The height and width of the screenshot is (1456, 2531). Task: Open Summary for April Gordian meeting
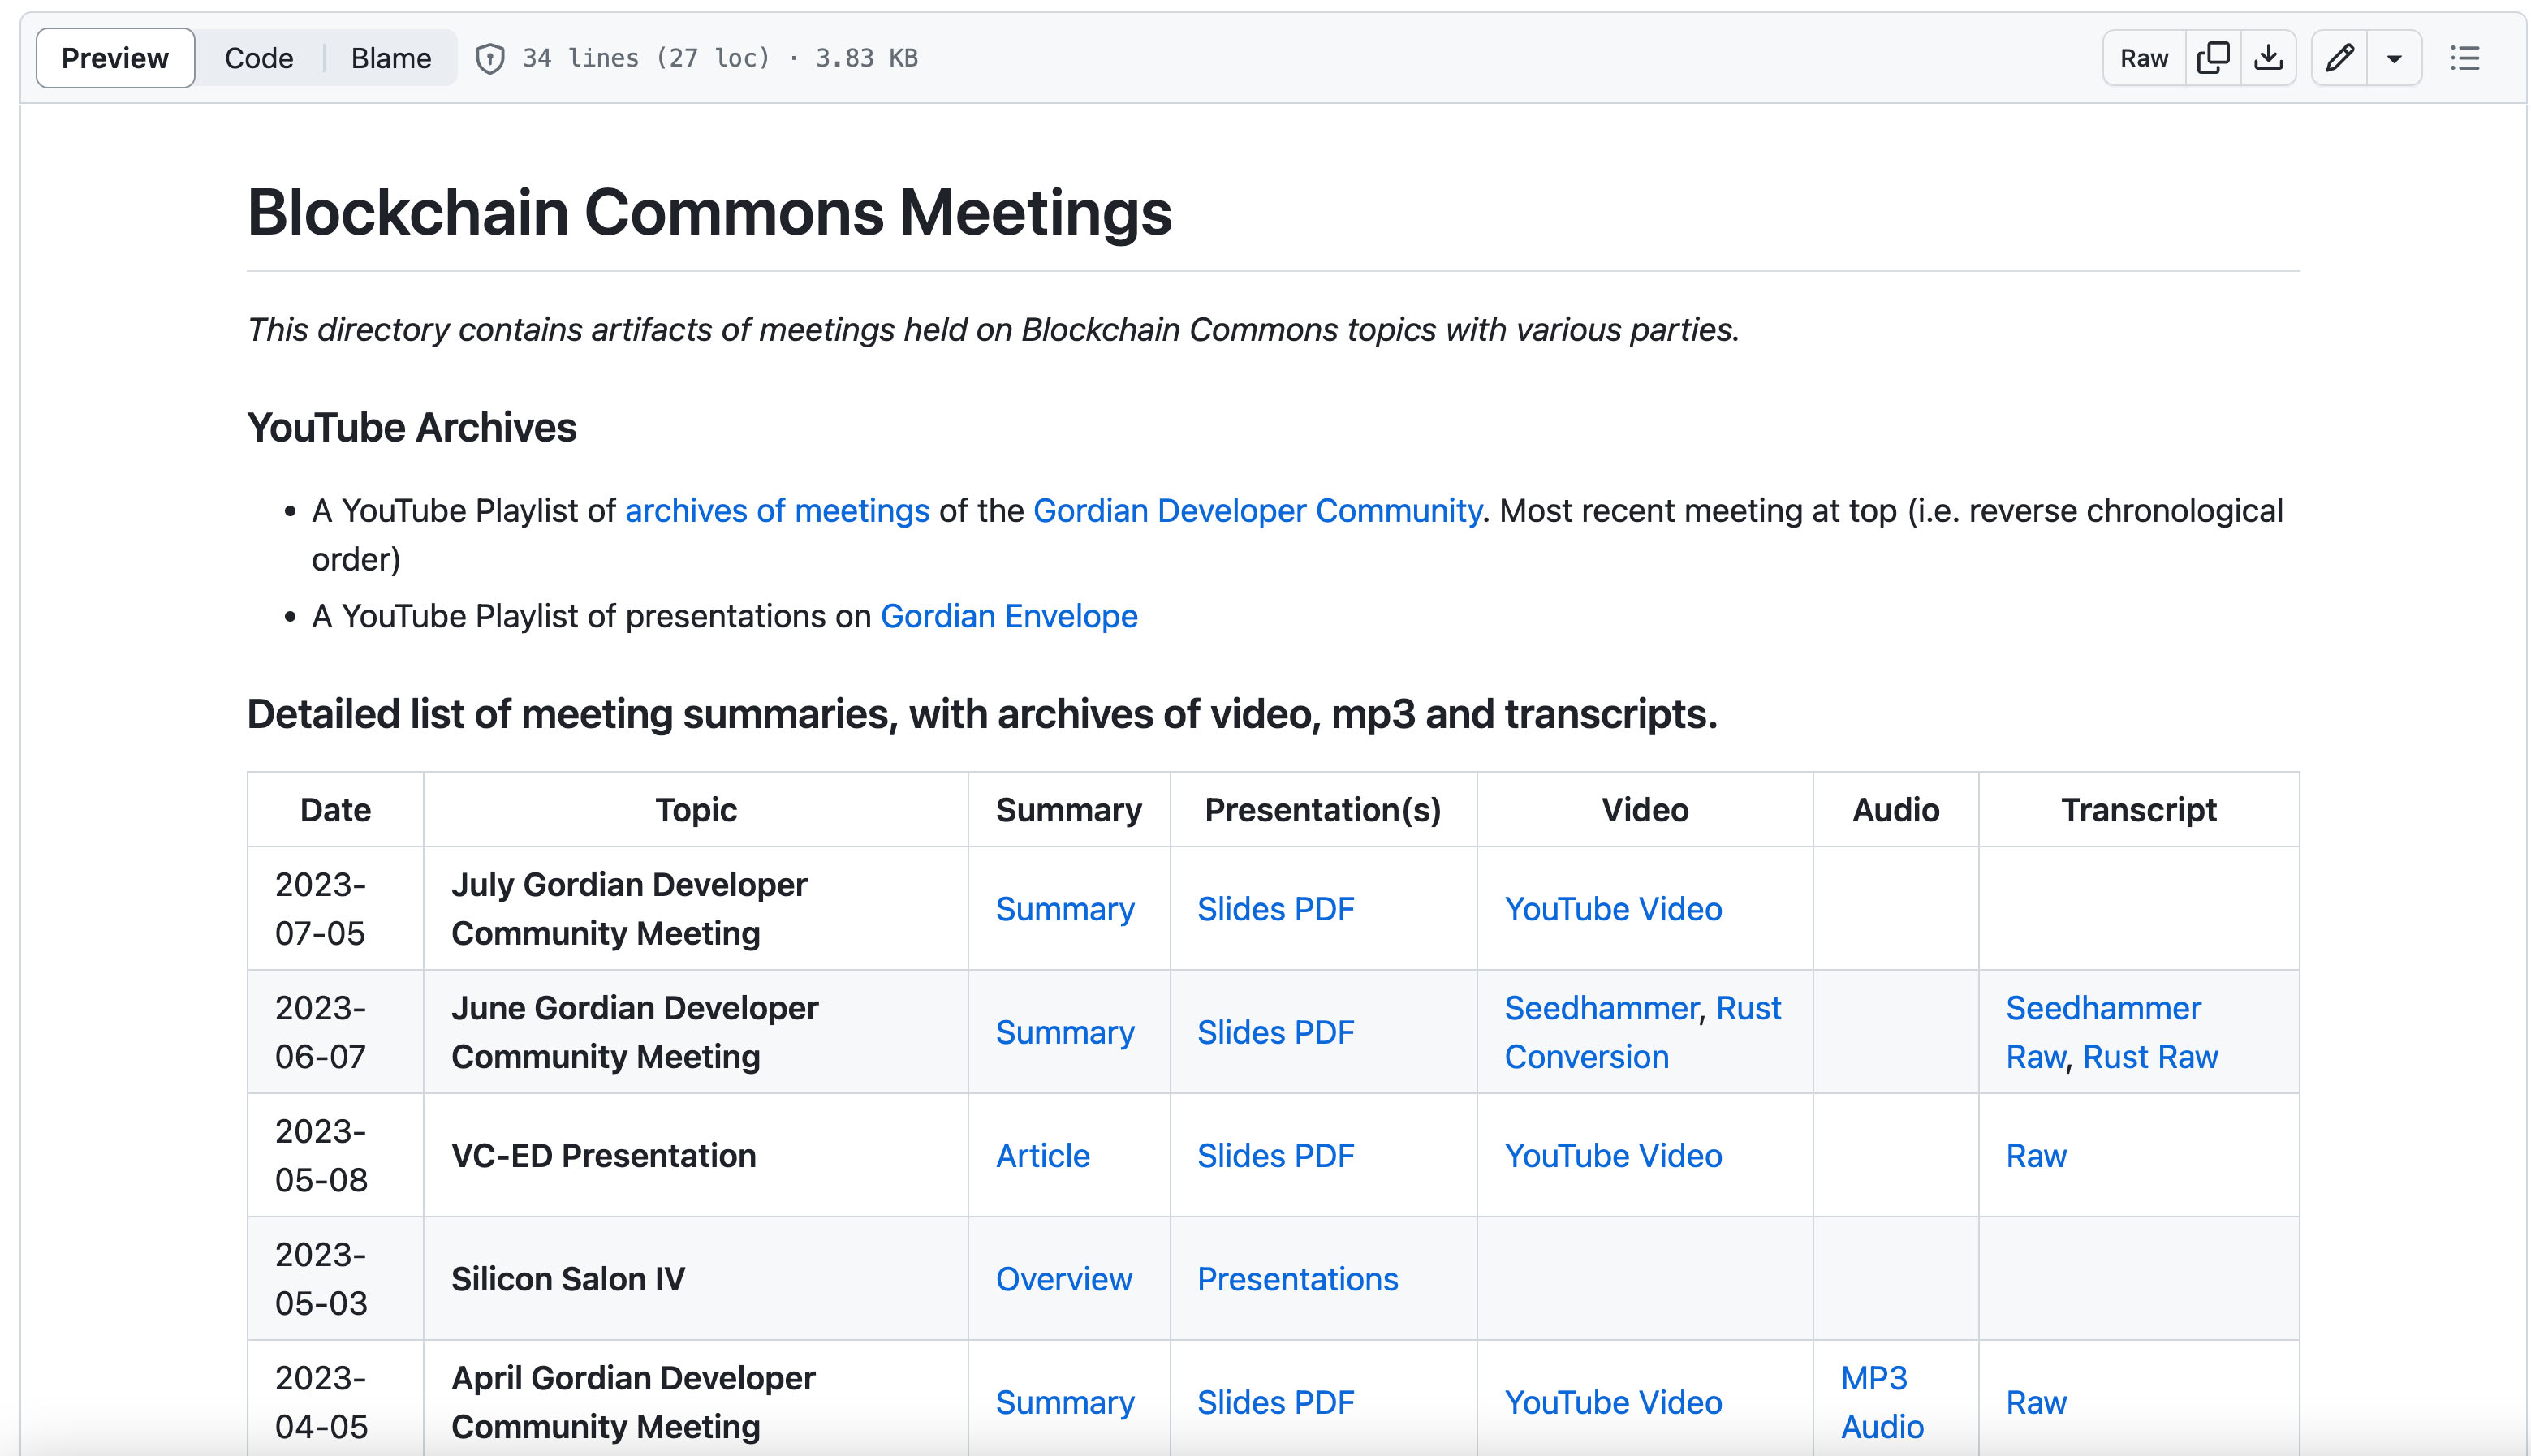click(x=1065, y=1402)
